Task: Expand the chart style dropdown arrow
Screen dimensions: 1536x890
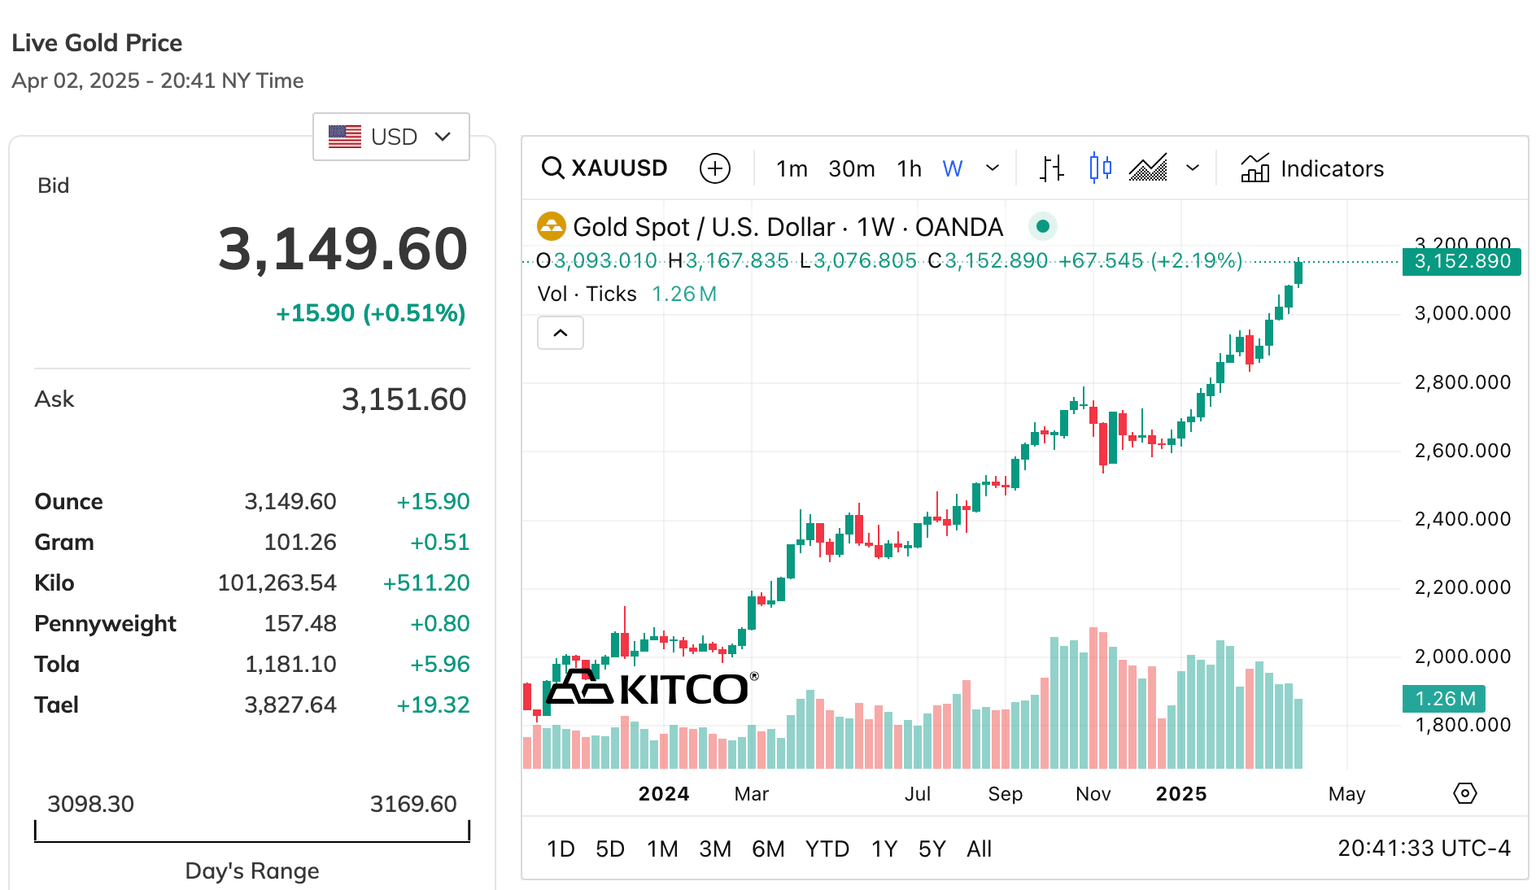Action: coord(1192,168)
